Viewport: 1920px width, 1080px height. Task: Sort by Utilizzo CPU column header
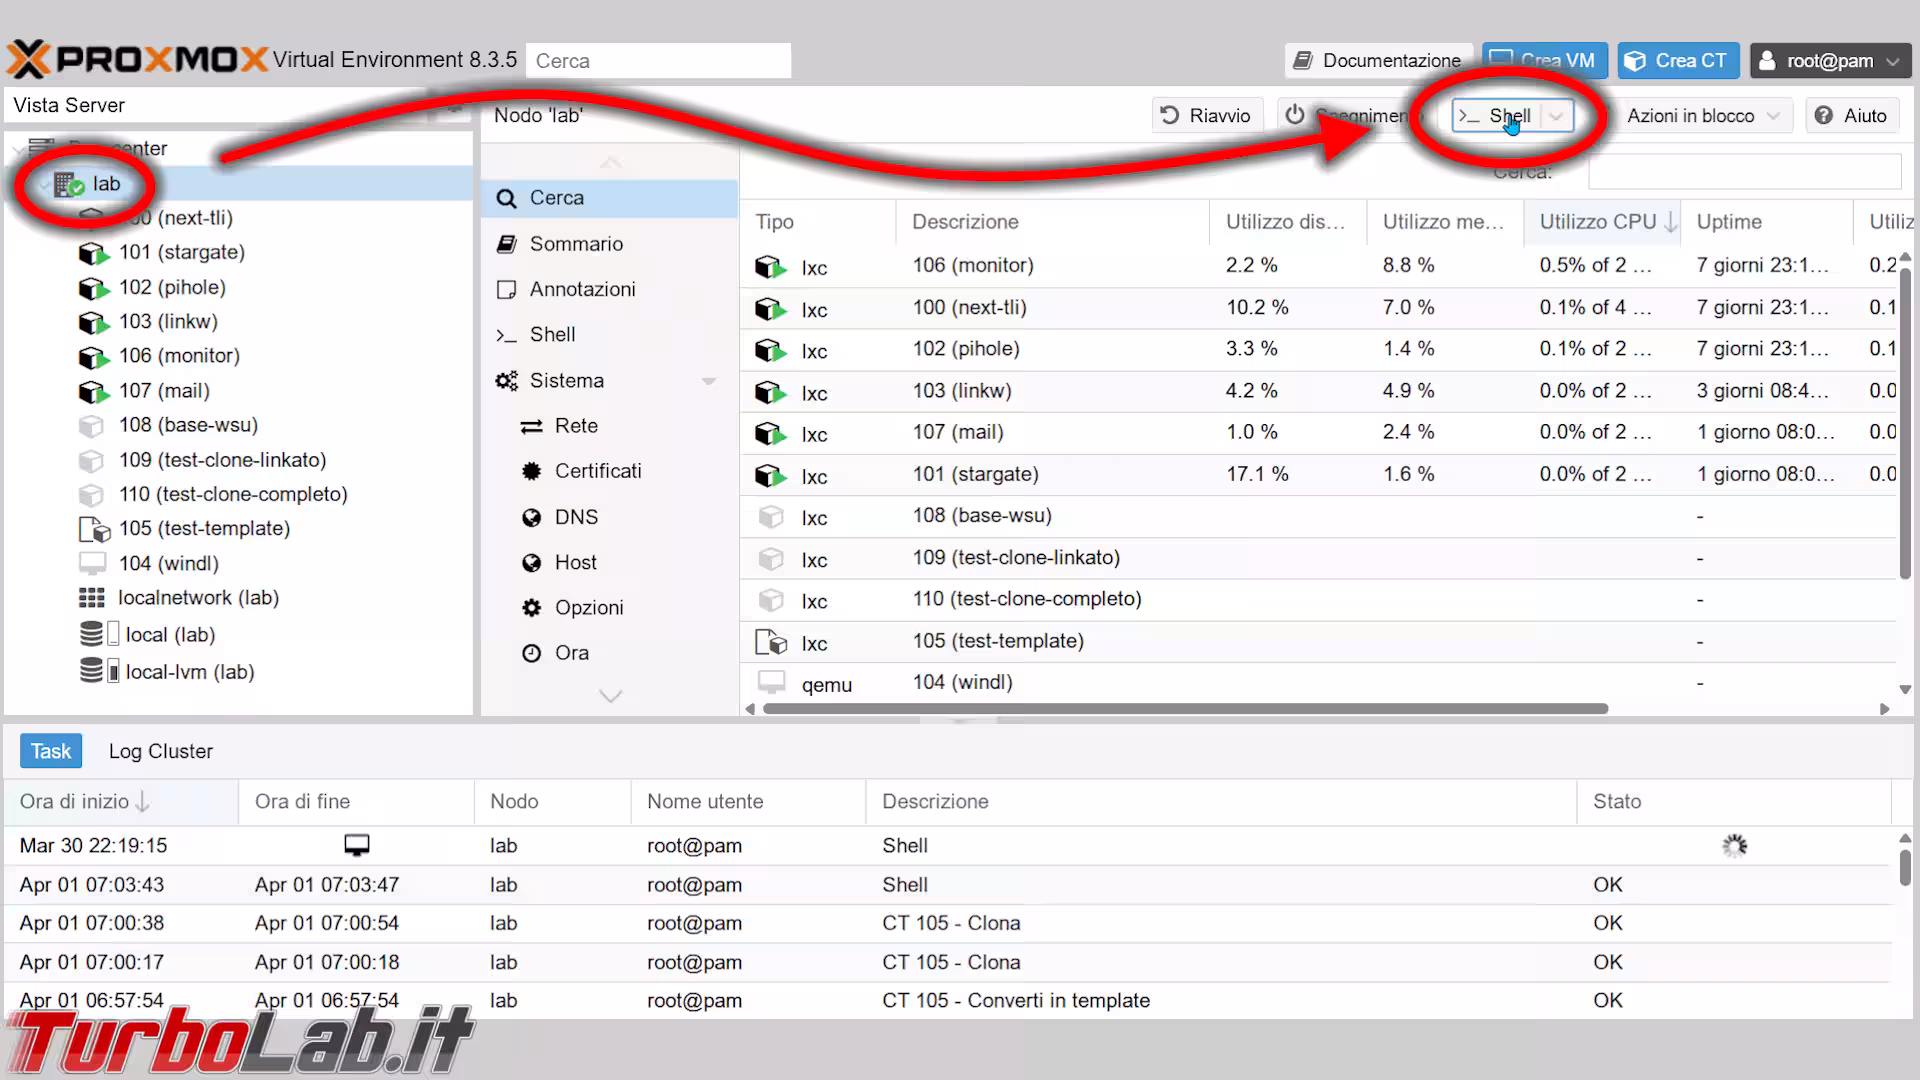pyautogui.click(x=1597, y=222)
